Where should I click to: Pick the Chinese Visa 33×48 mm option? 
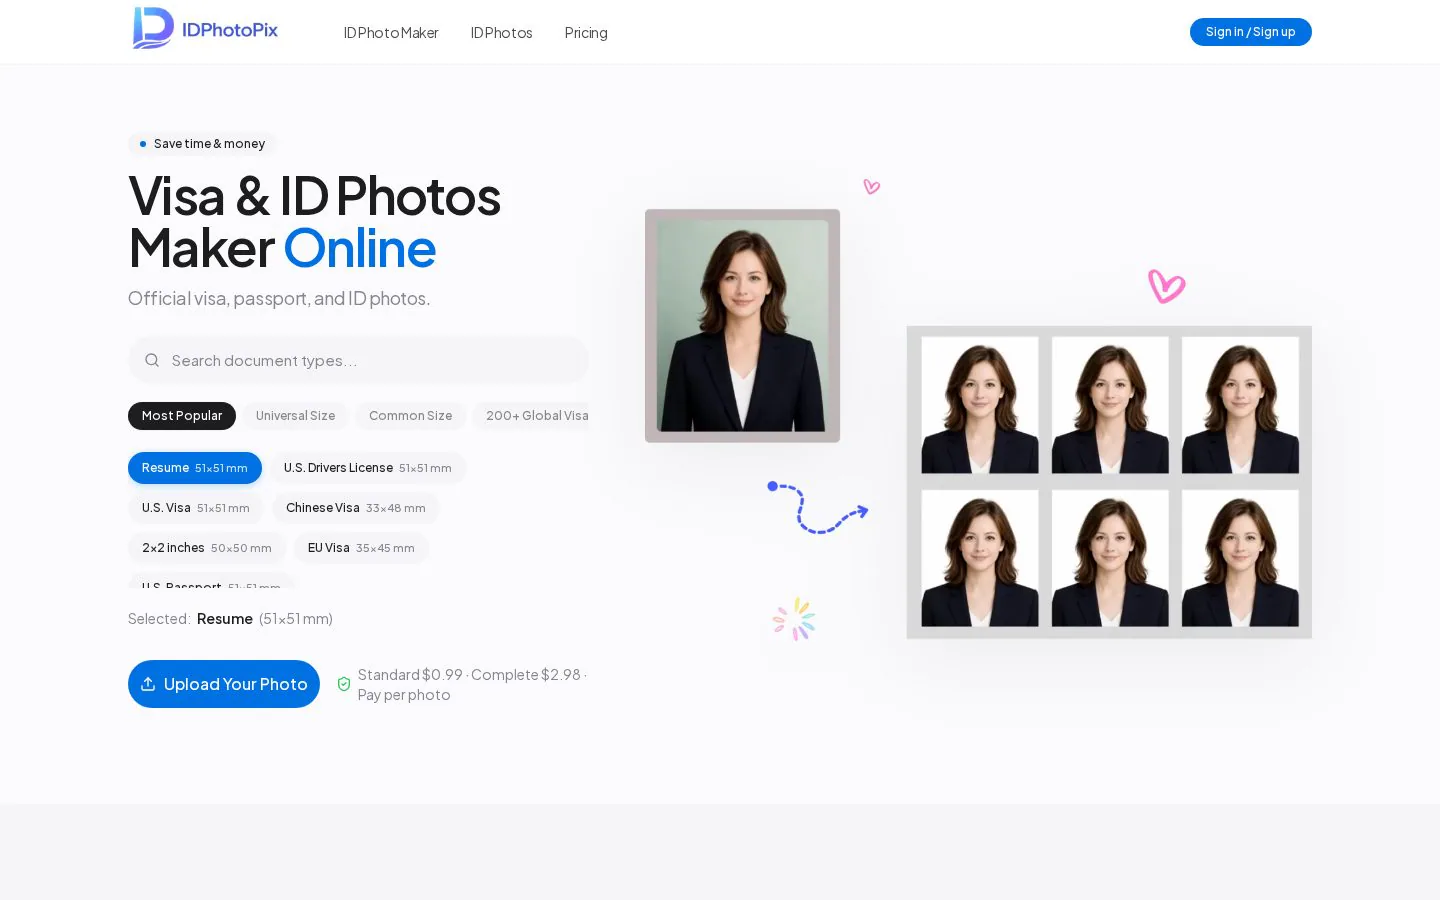click(356, 508)
